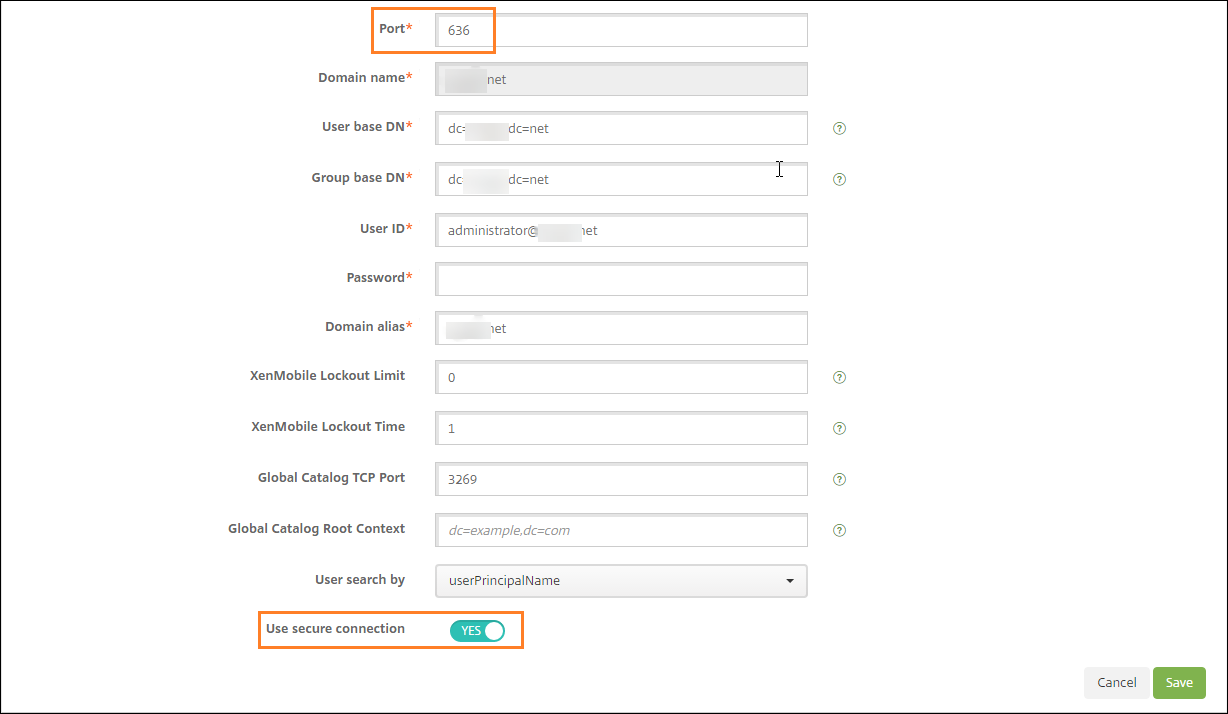The width and height of the screenshot is (1228, 714).
Task: Click the Global Catalog TCP Port field
Action: coord(621,480)
